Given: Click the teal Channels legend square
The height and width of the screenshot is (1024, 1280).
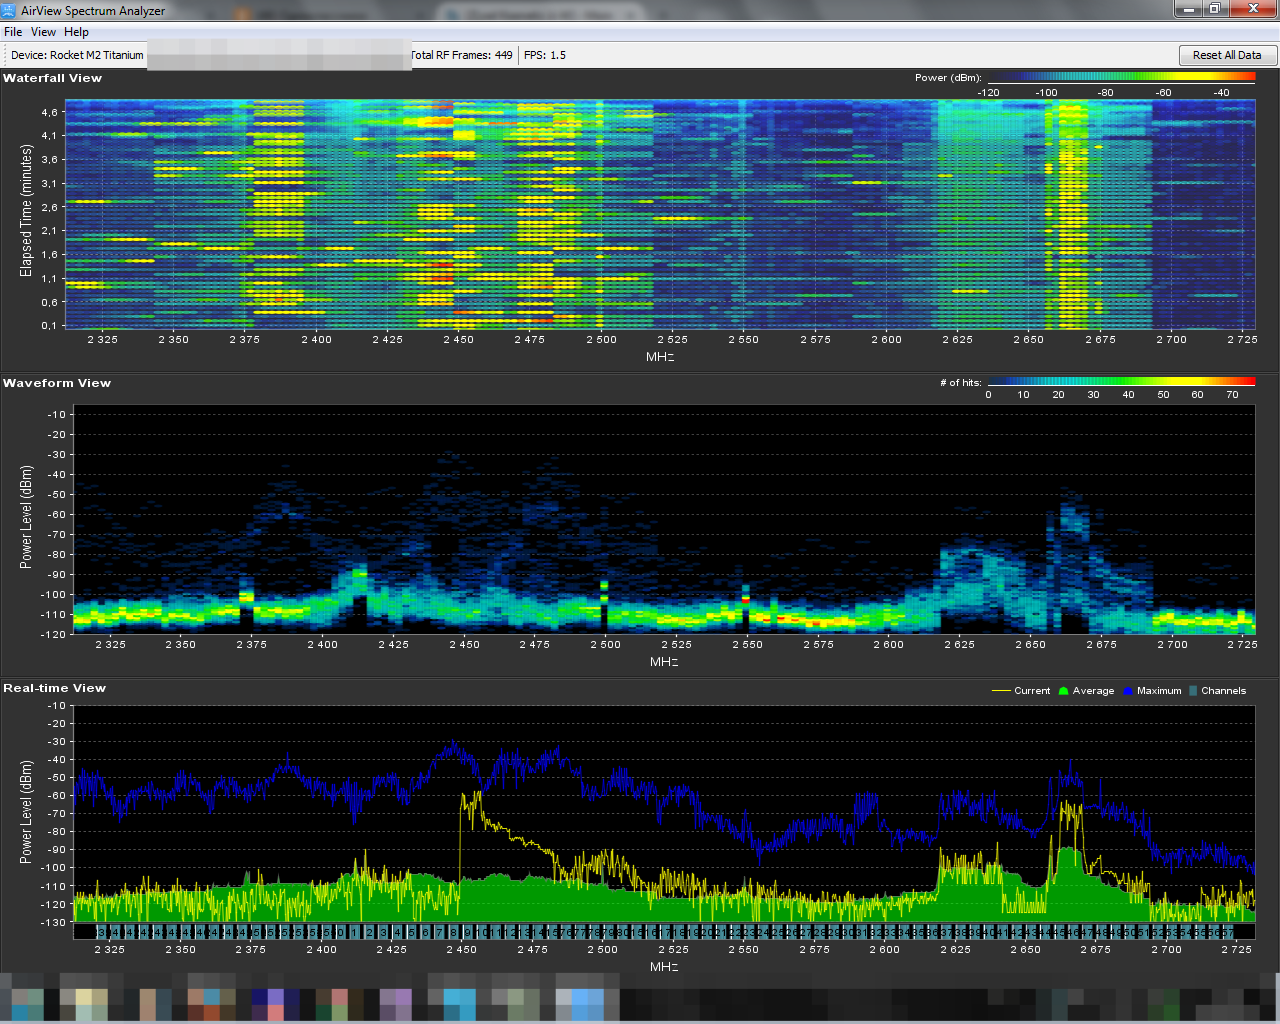Looking at the screenshot, I should (x=1193, y=691).
